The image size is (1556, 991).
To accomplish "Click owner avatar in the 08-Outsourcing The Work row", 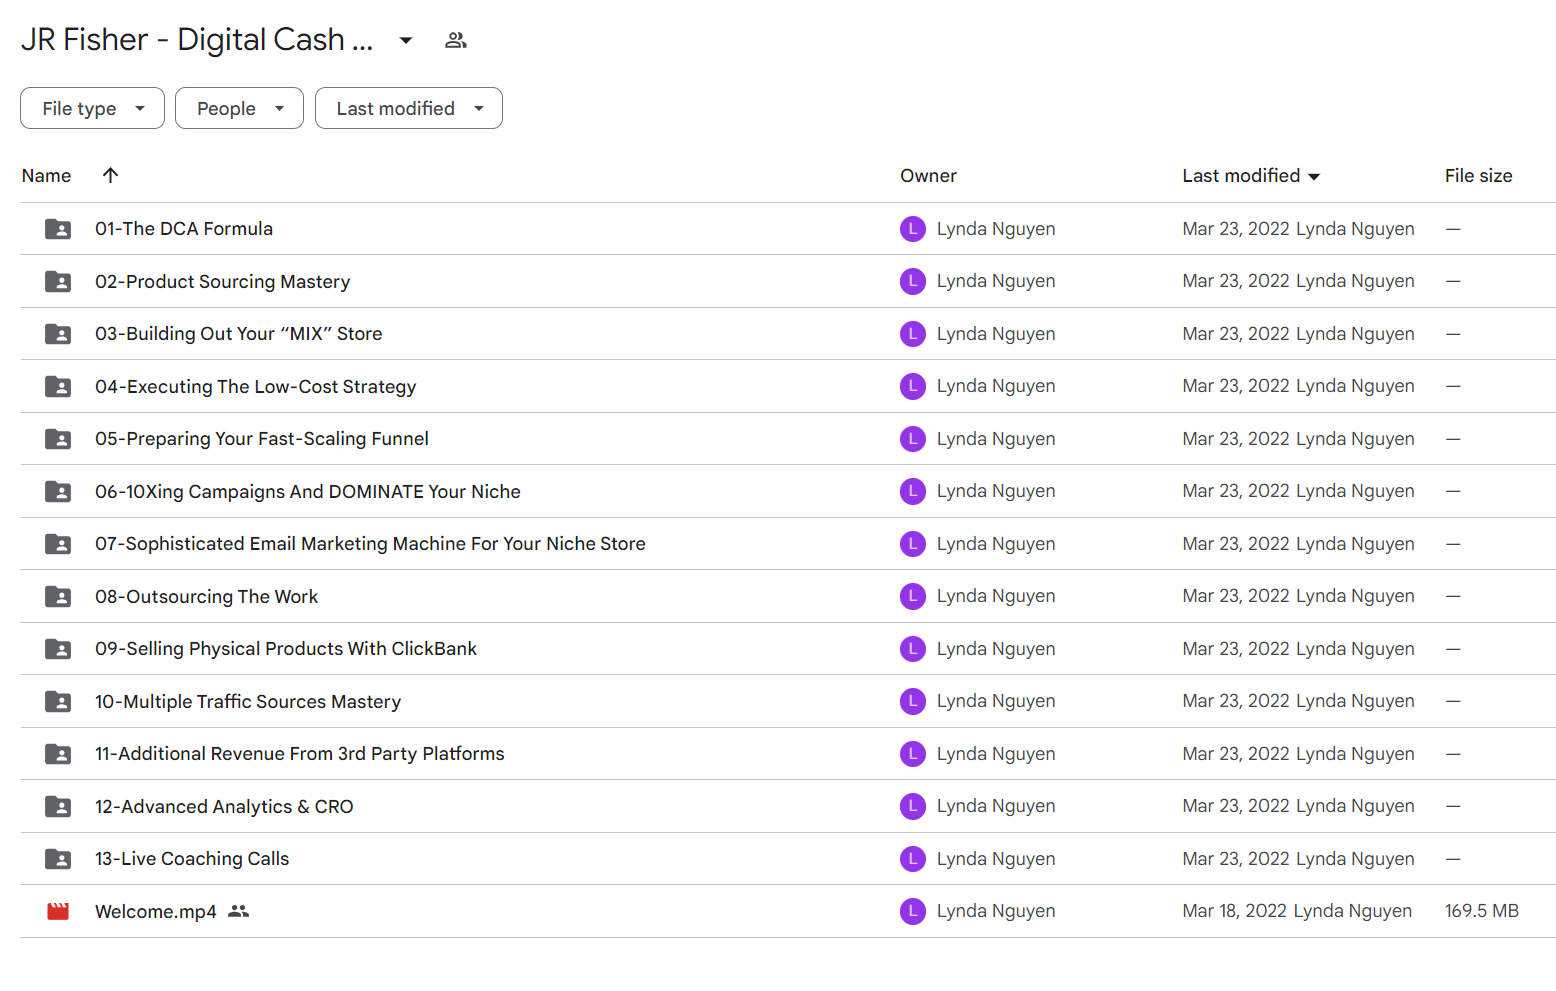I will click(913, 596).
